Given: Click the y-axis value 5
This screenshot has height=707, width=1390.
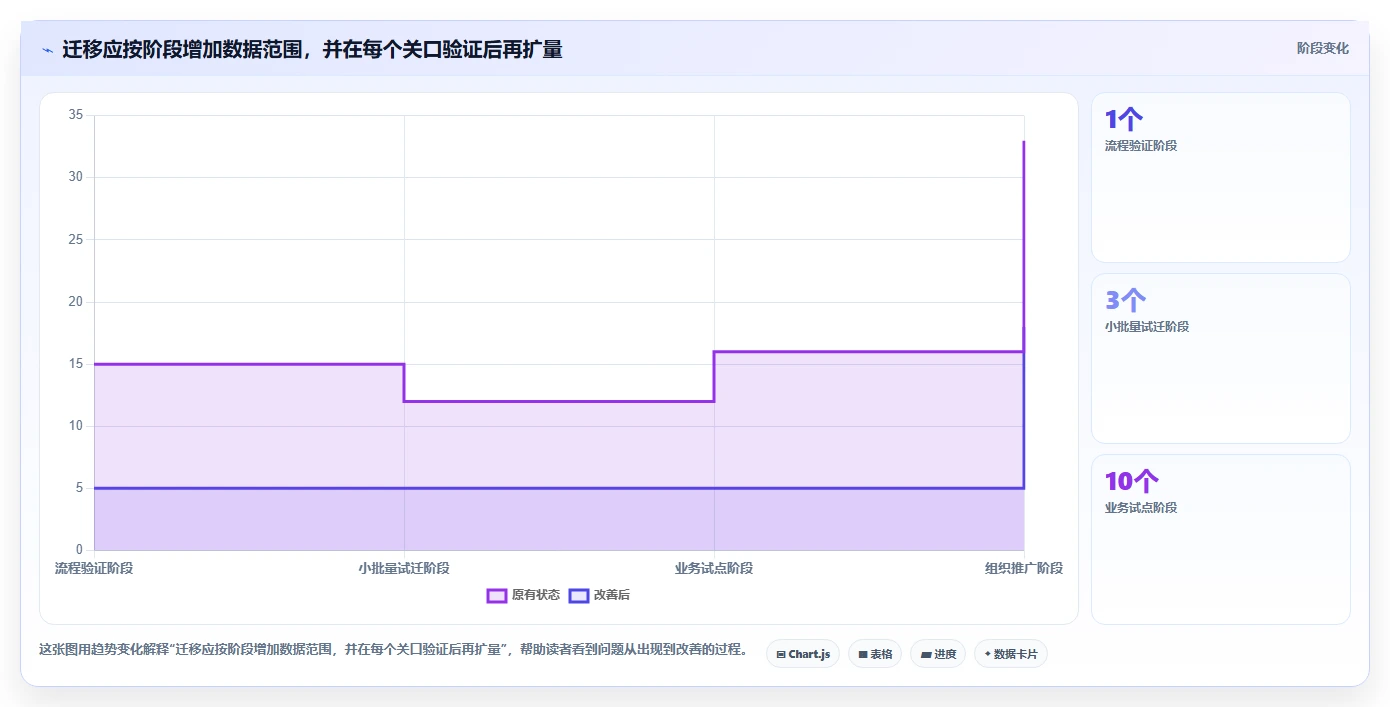Looking at the screenshot, I should coord(79,488).
